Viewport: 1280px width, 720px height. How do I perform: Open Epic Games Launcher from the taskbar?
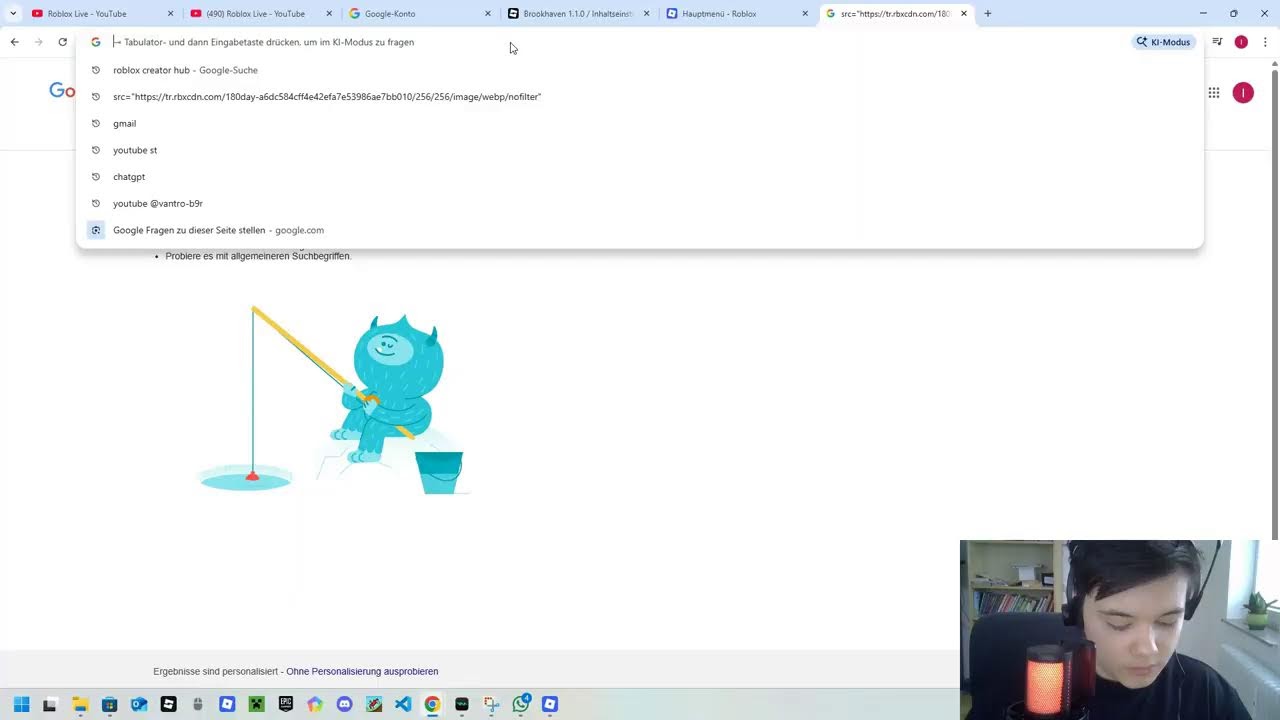286,704
